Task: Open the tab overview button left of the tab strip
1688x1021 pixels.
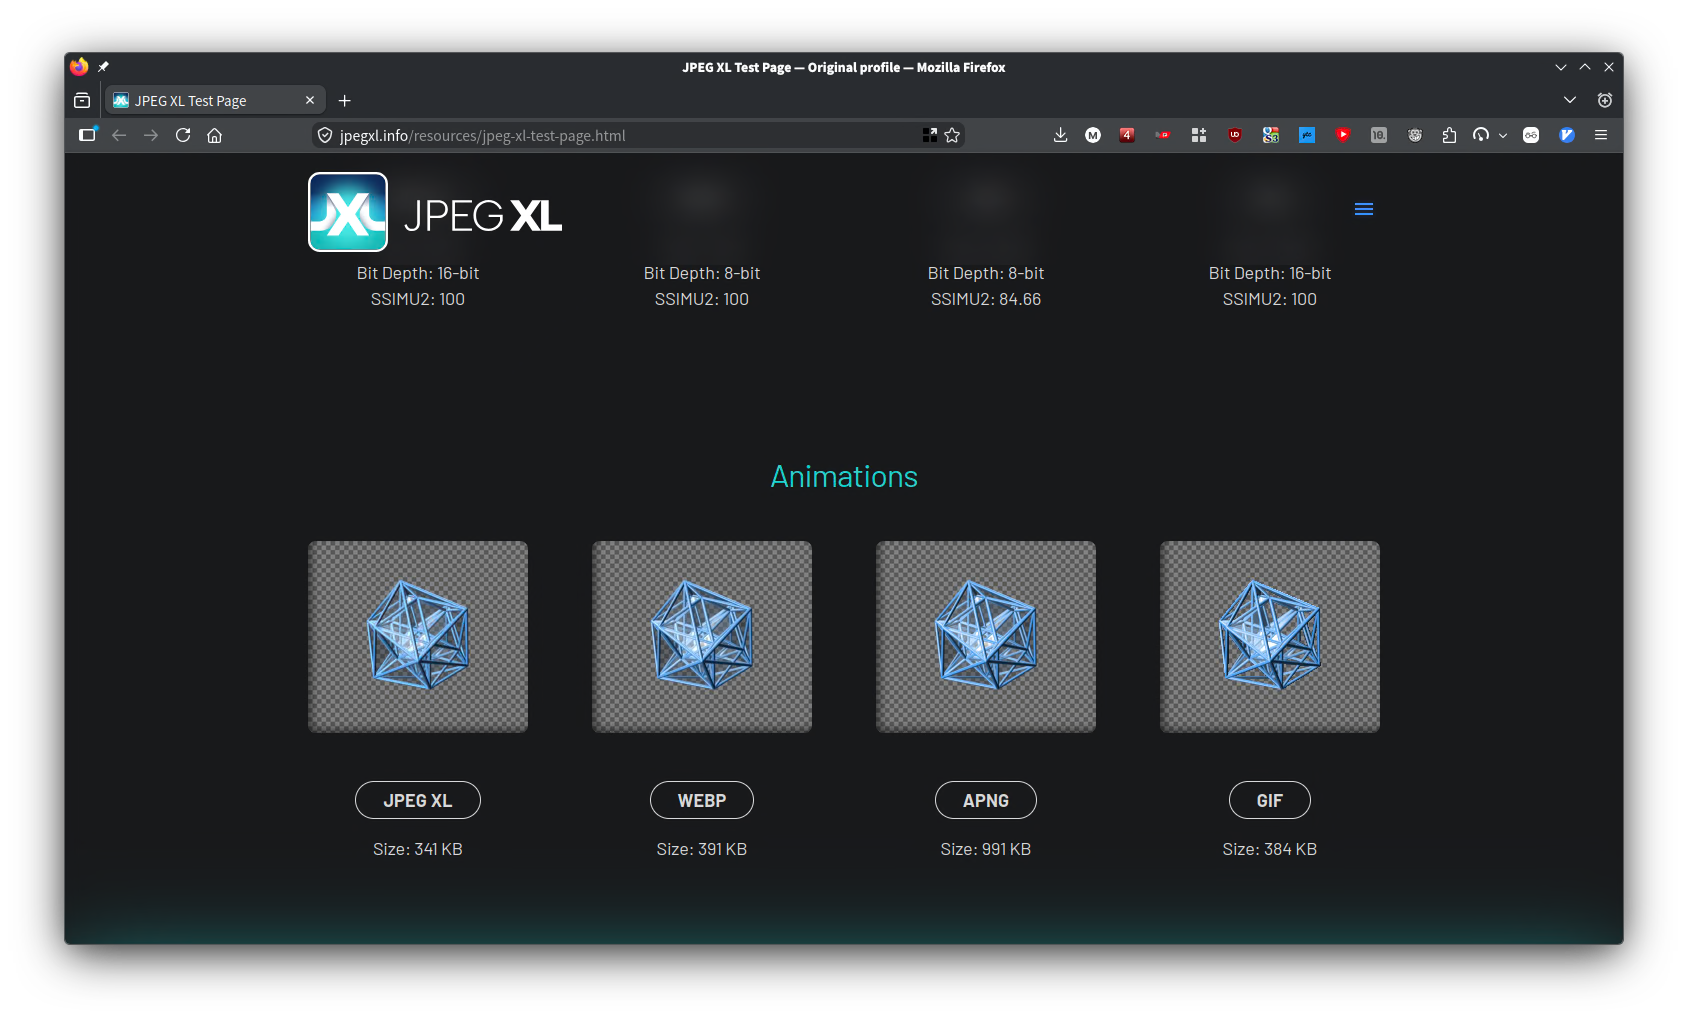Action: pos(82,100)
